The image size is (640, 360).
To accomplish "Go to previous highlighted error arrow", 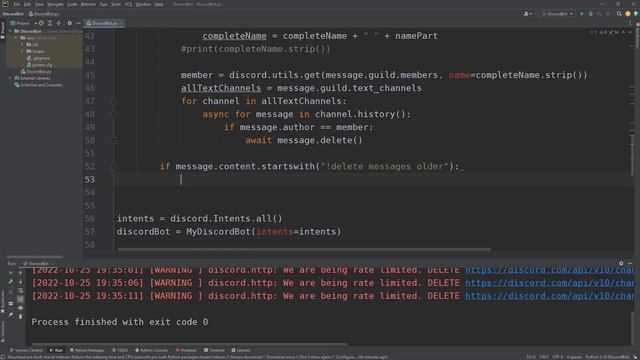I will [623, 32].
